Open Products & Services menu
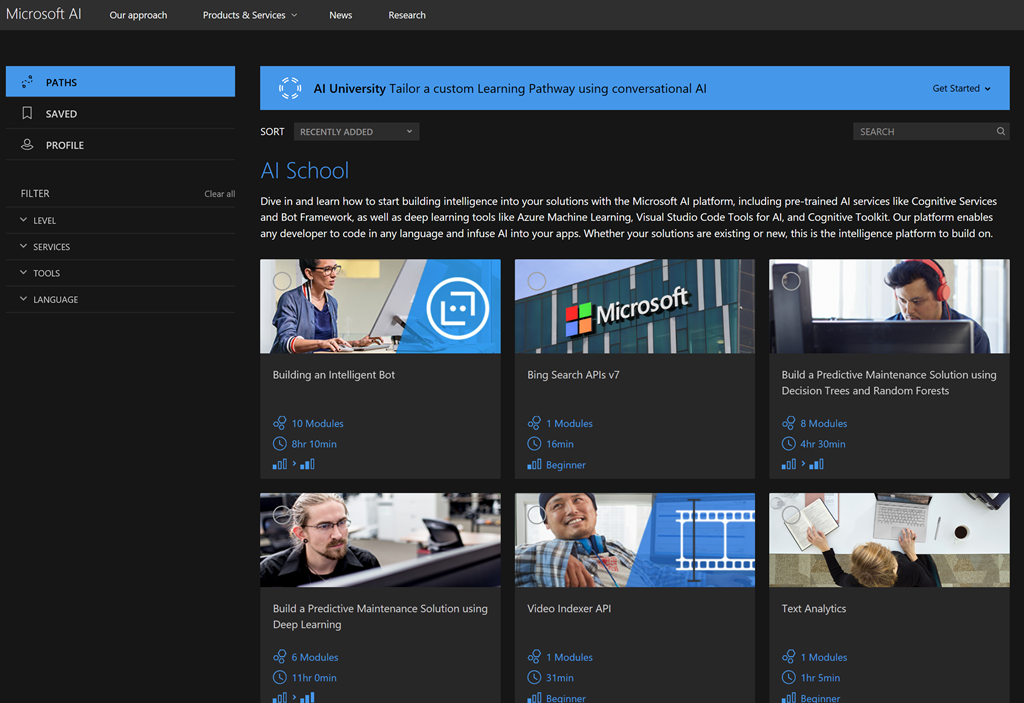This screenshot has height=703, width=1024. [249, 15]
